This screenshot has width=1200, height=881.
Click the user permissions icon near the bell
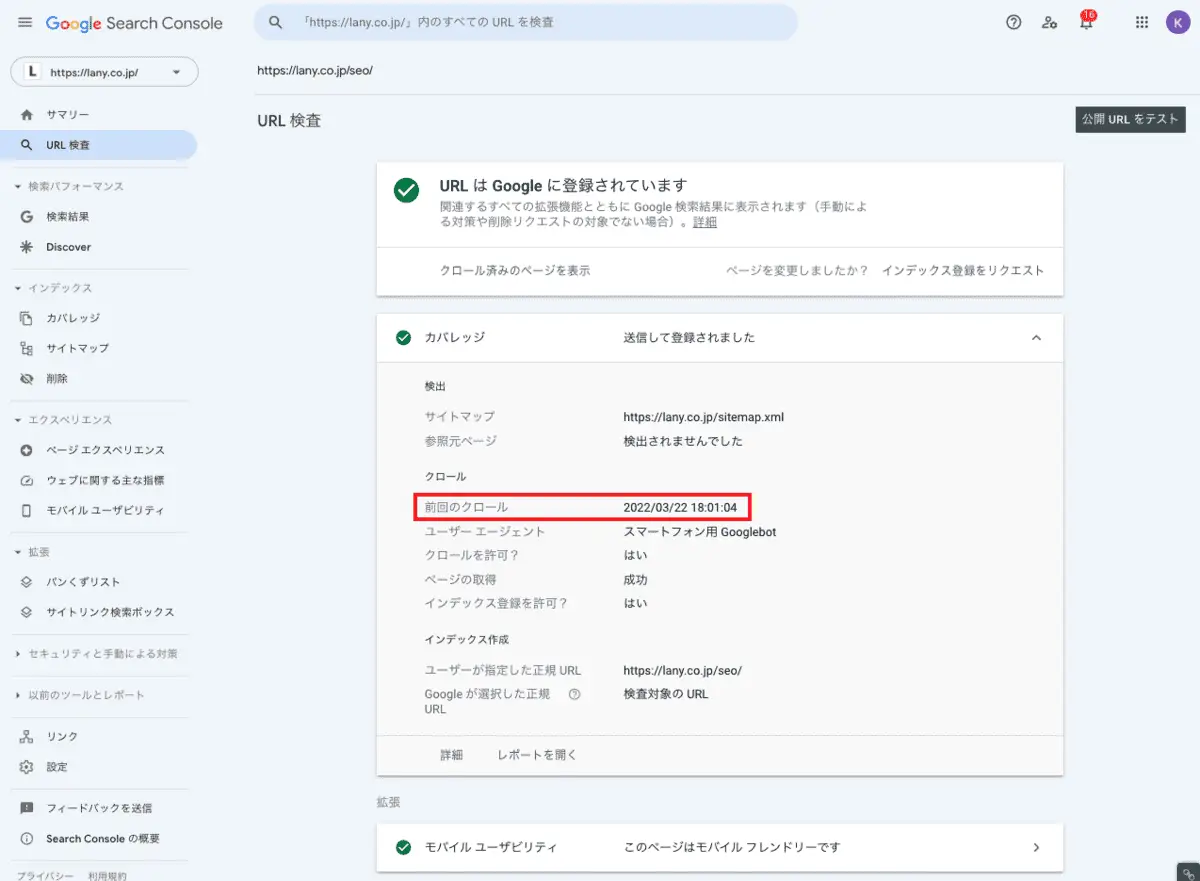coord(1050,22)
